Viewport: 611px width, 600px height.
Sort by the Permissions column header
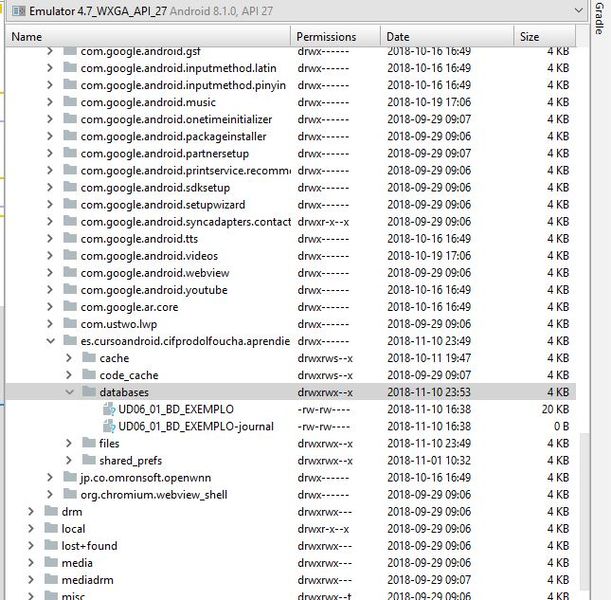[335, 37]
